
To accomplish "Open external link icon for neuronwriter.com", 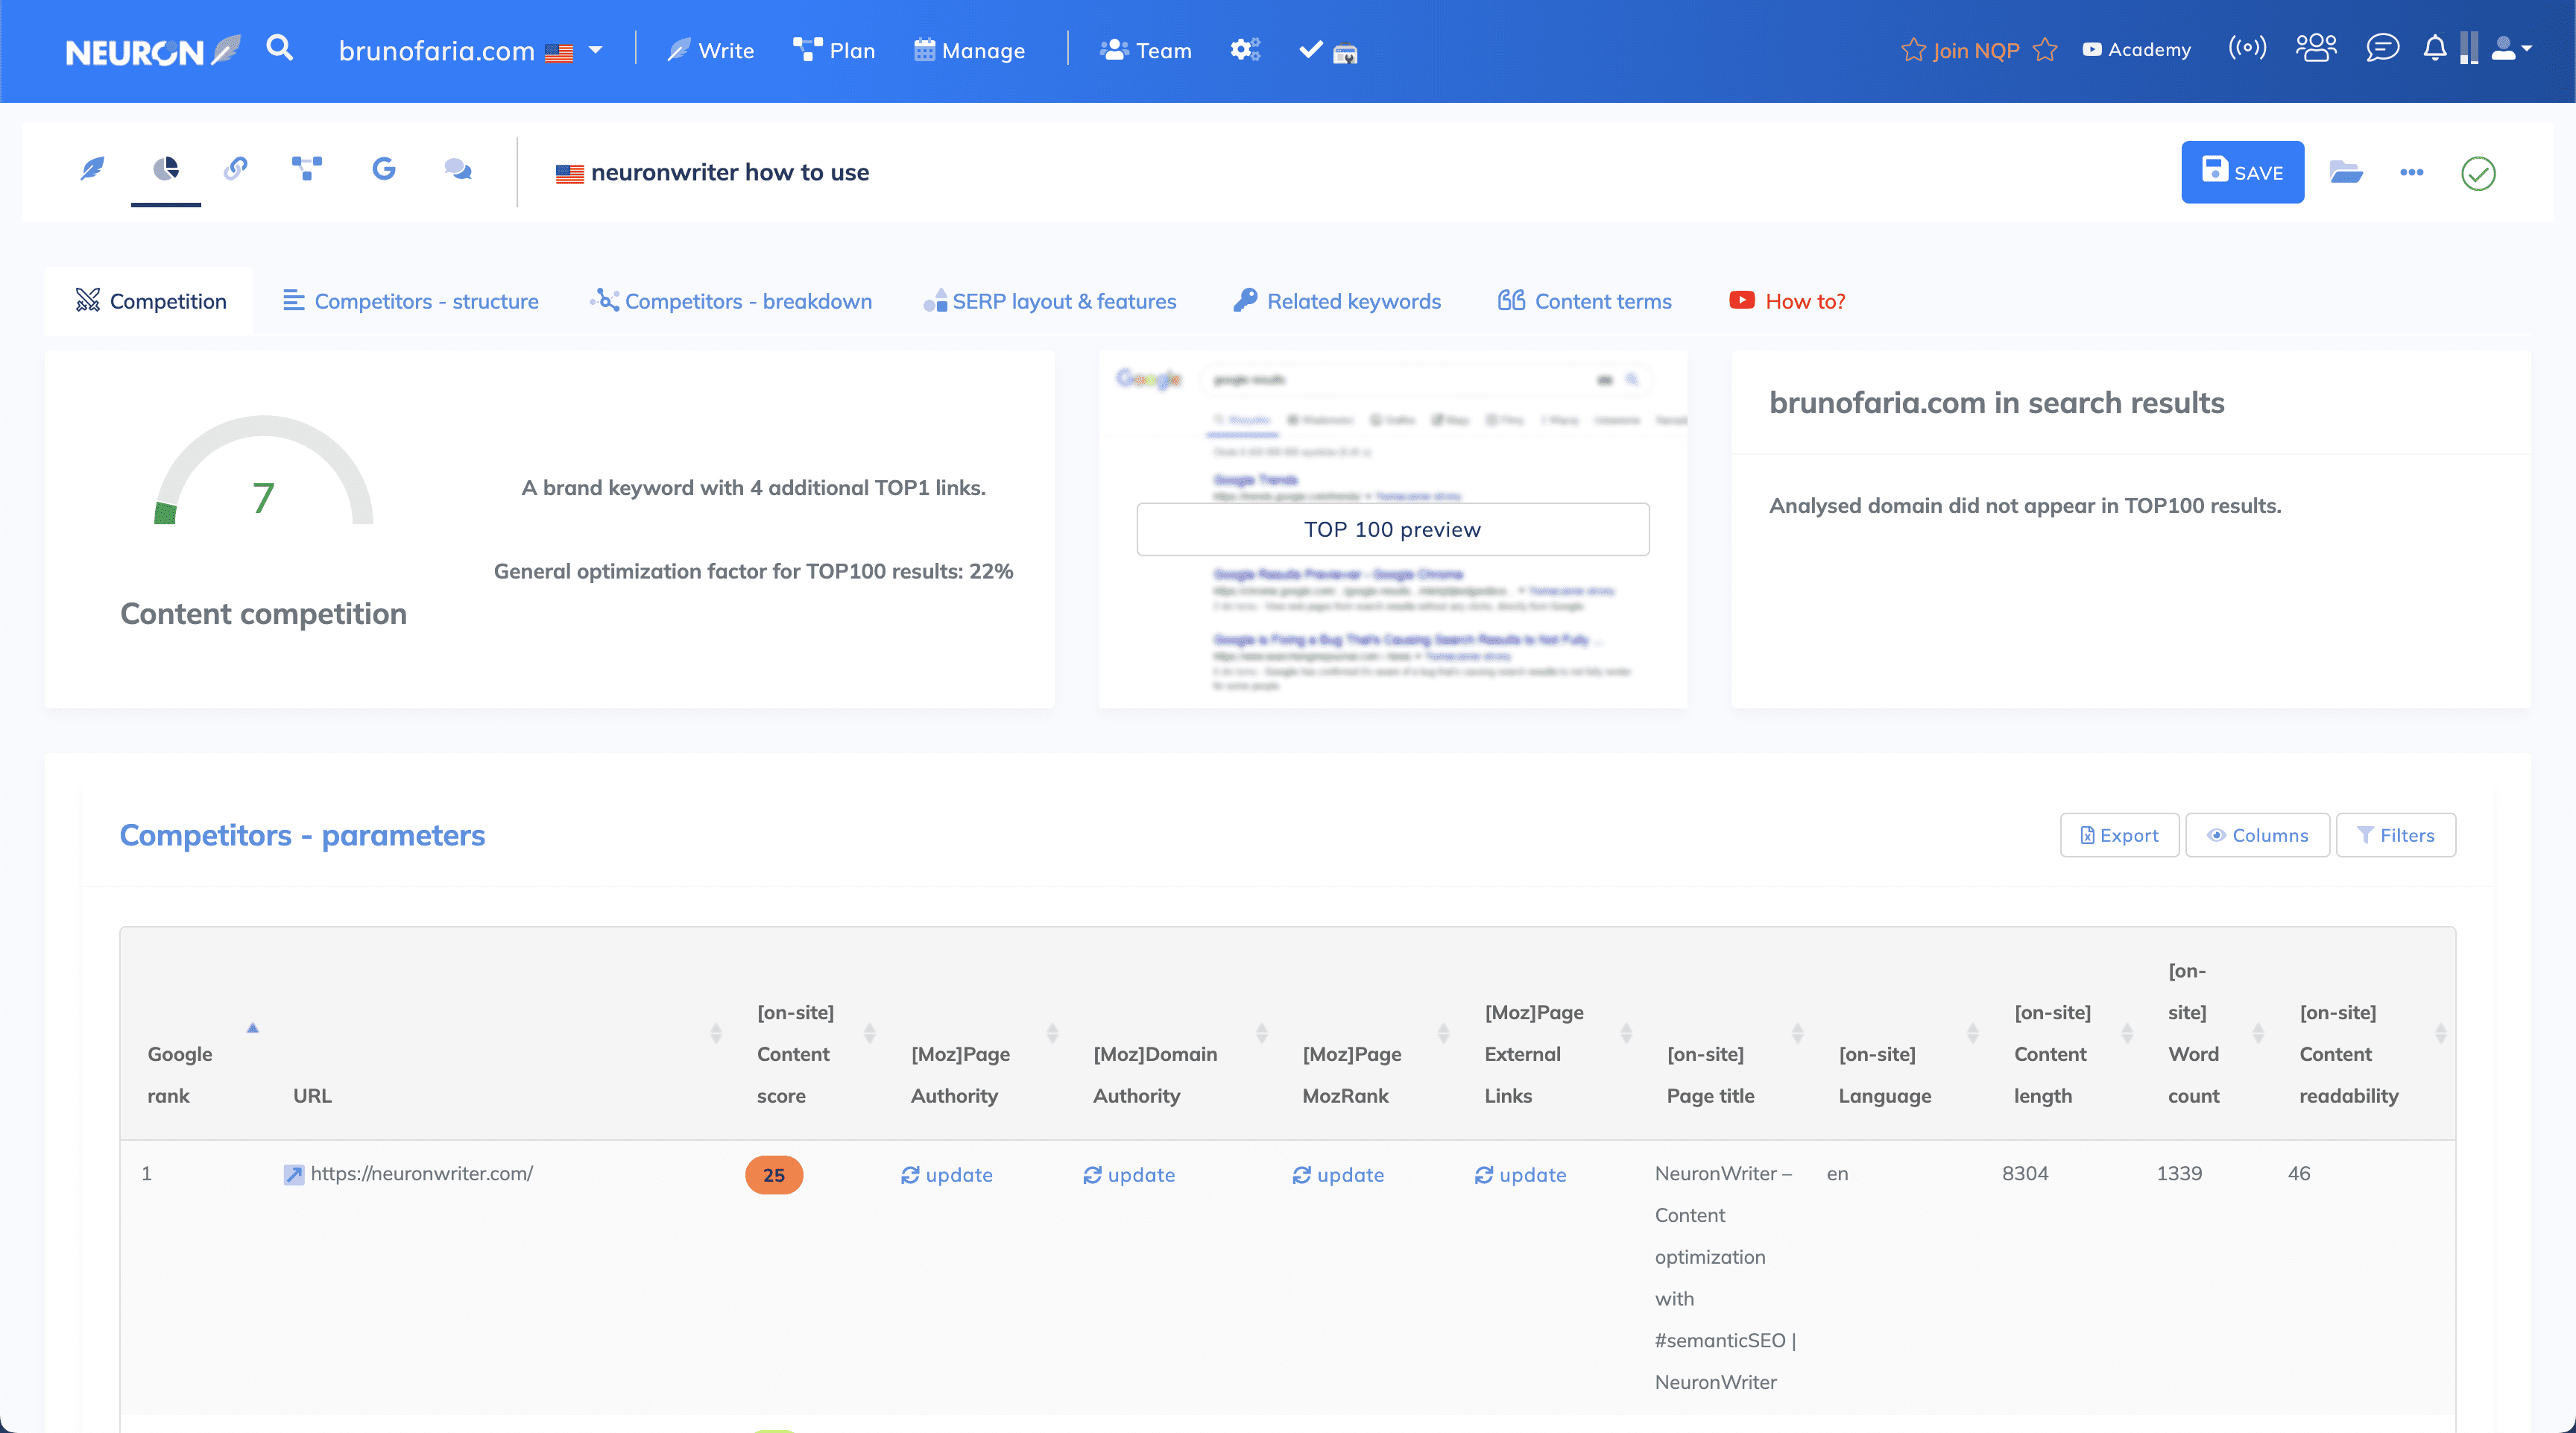I will (x=293, y=1174).
